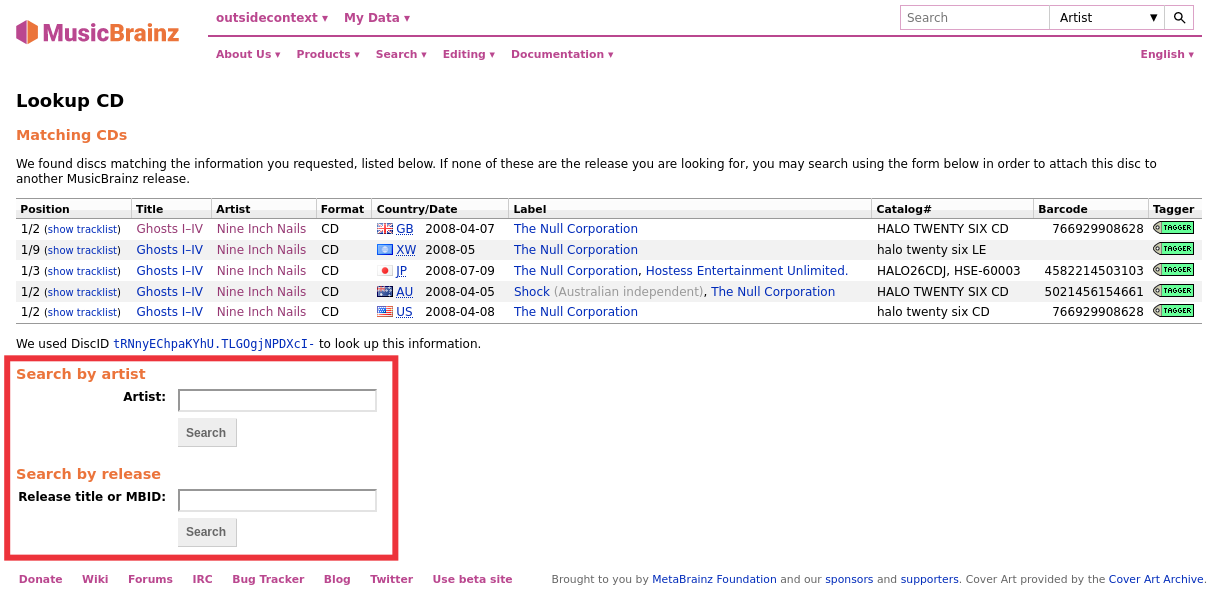Screen dimensions: 1218x612
Task: Open Nine Inch Nails artist in XW row
Action: point(262,250)
